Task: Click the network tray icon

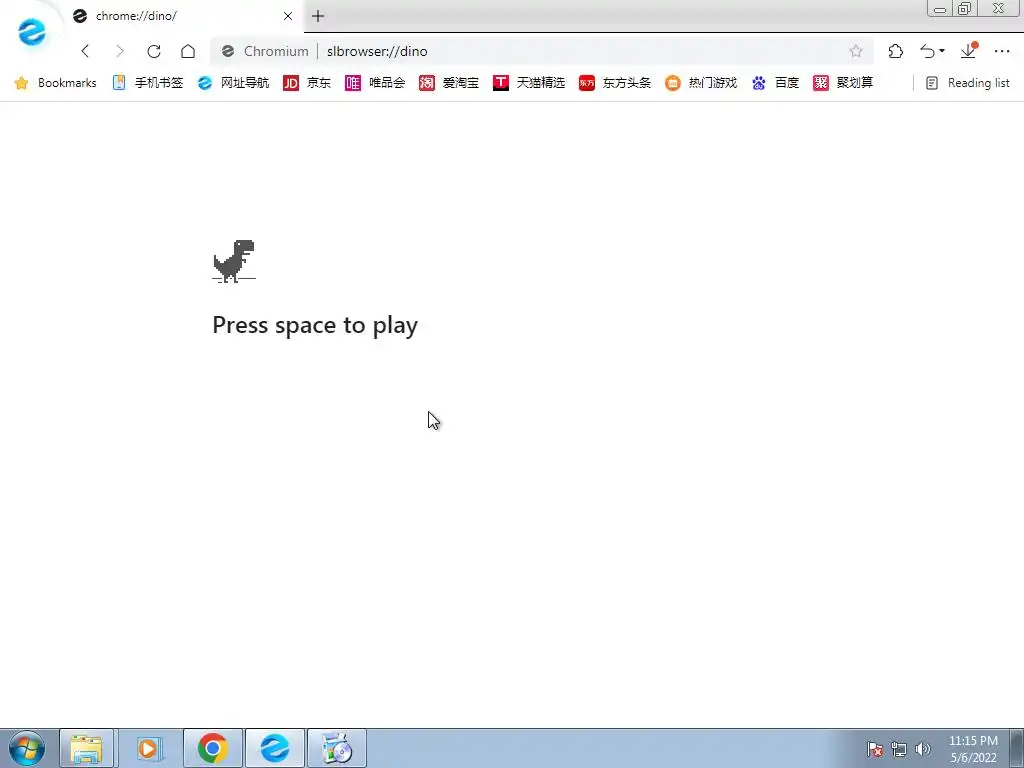Action: (x=899, y=749)
